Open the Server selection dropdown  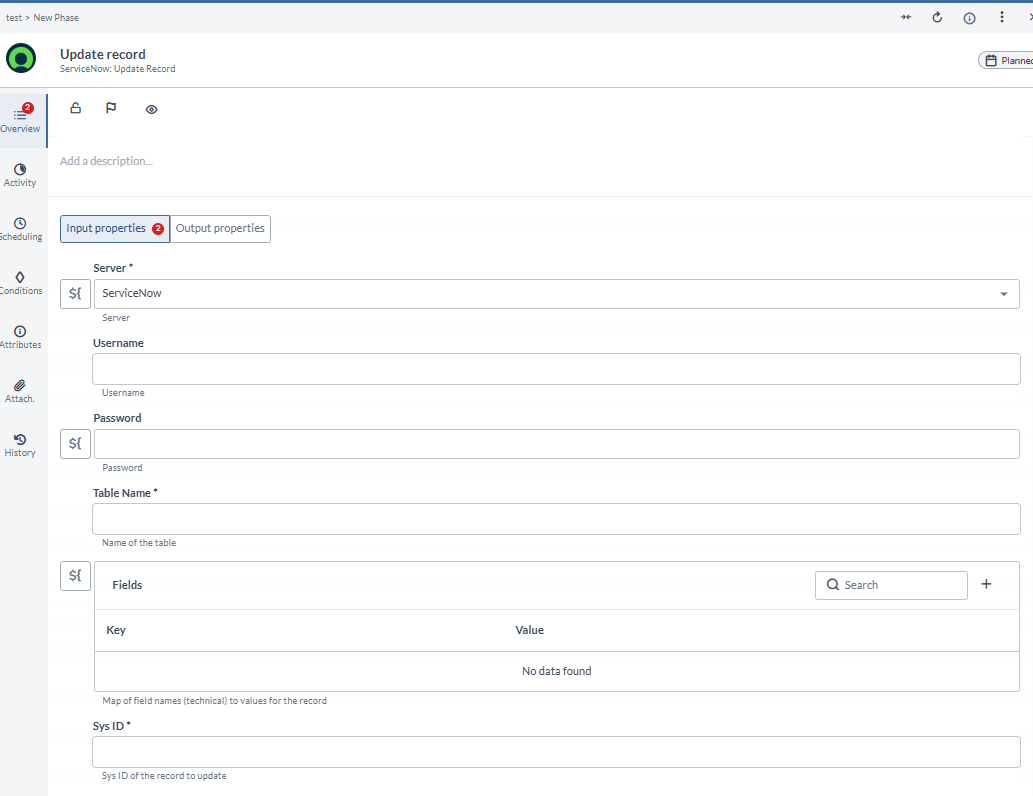1003,293
